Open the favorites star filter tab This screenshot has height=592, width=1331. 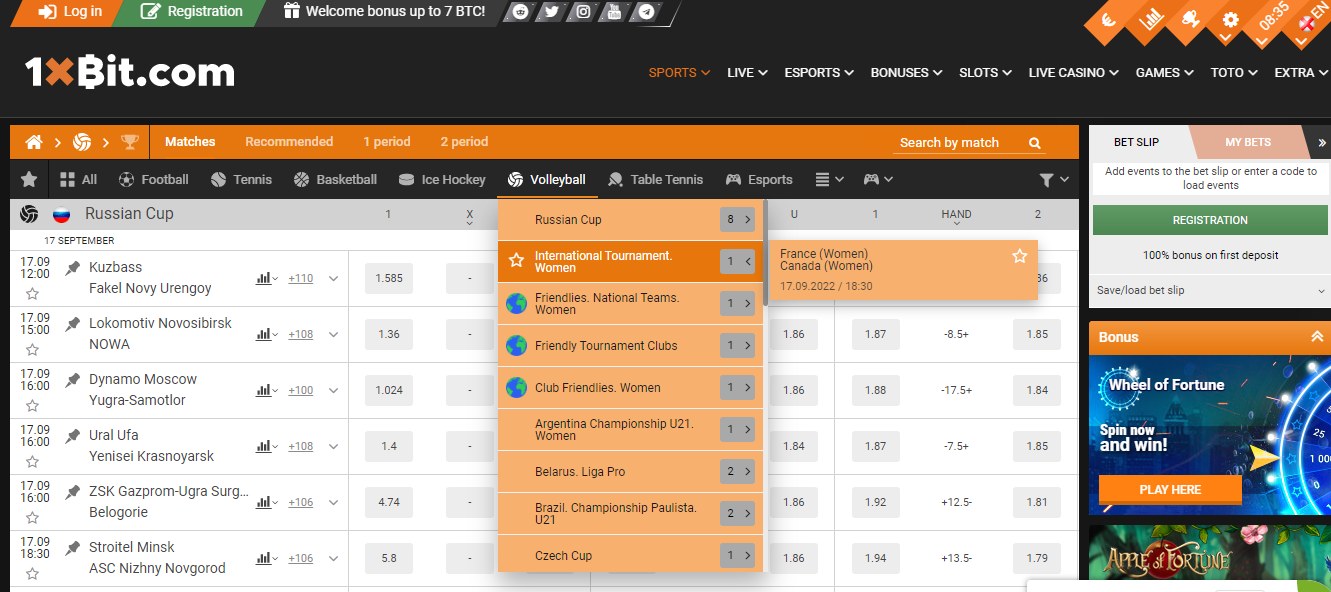28,179
